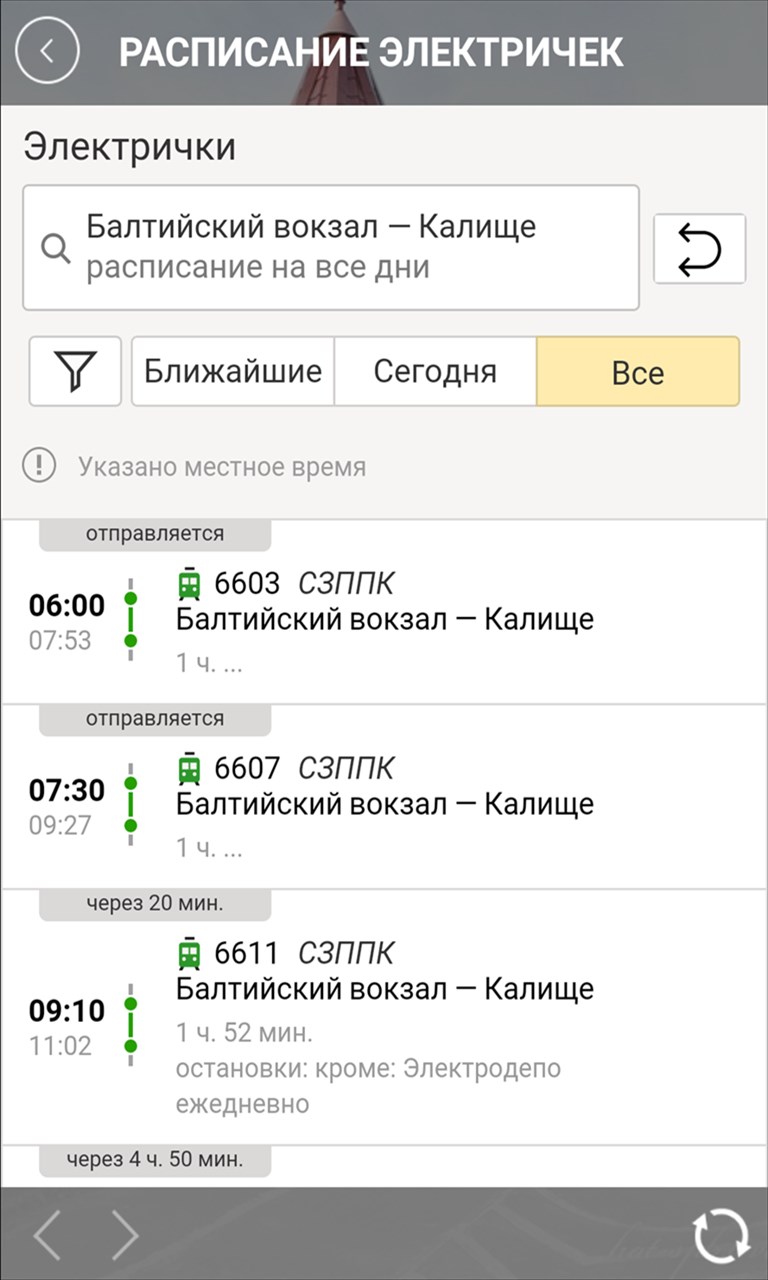This screenshot has height=1280, width=768.
Task: Refresh the train schedule
Action: click(x=721, y=1236)
